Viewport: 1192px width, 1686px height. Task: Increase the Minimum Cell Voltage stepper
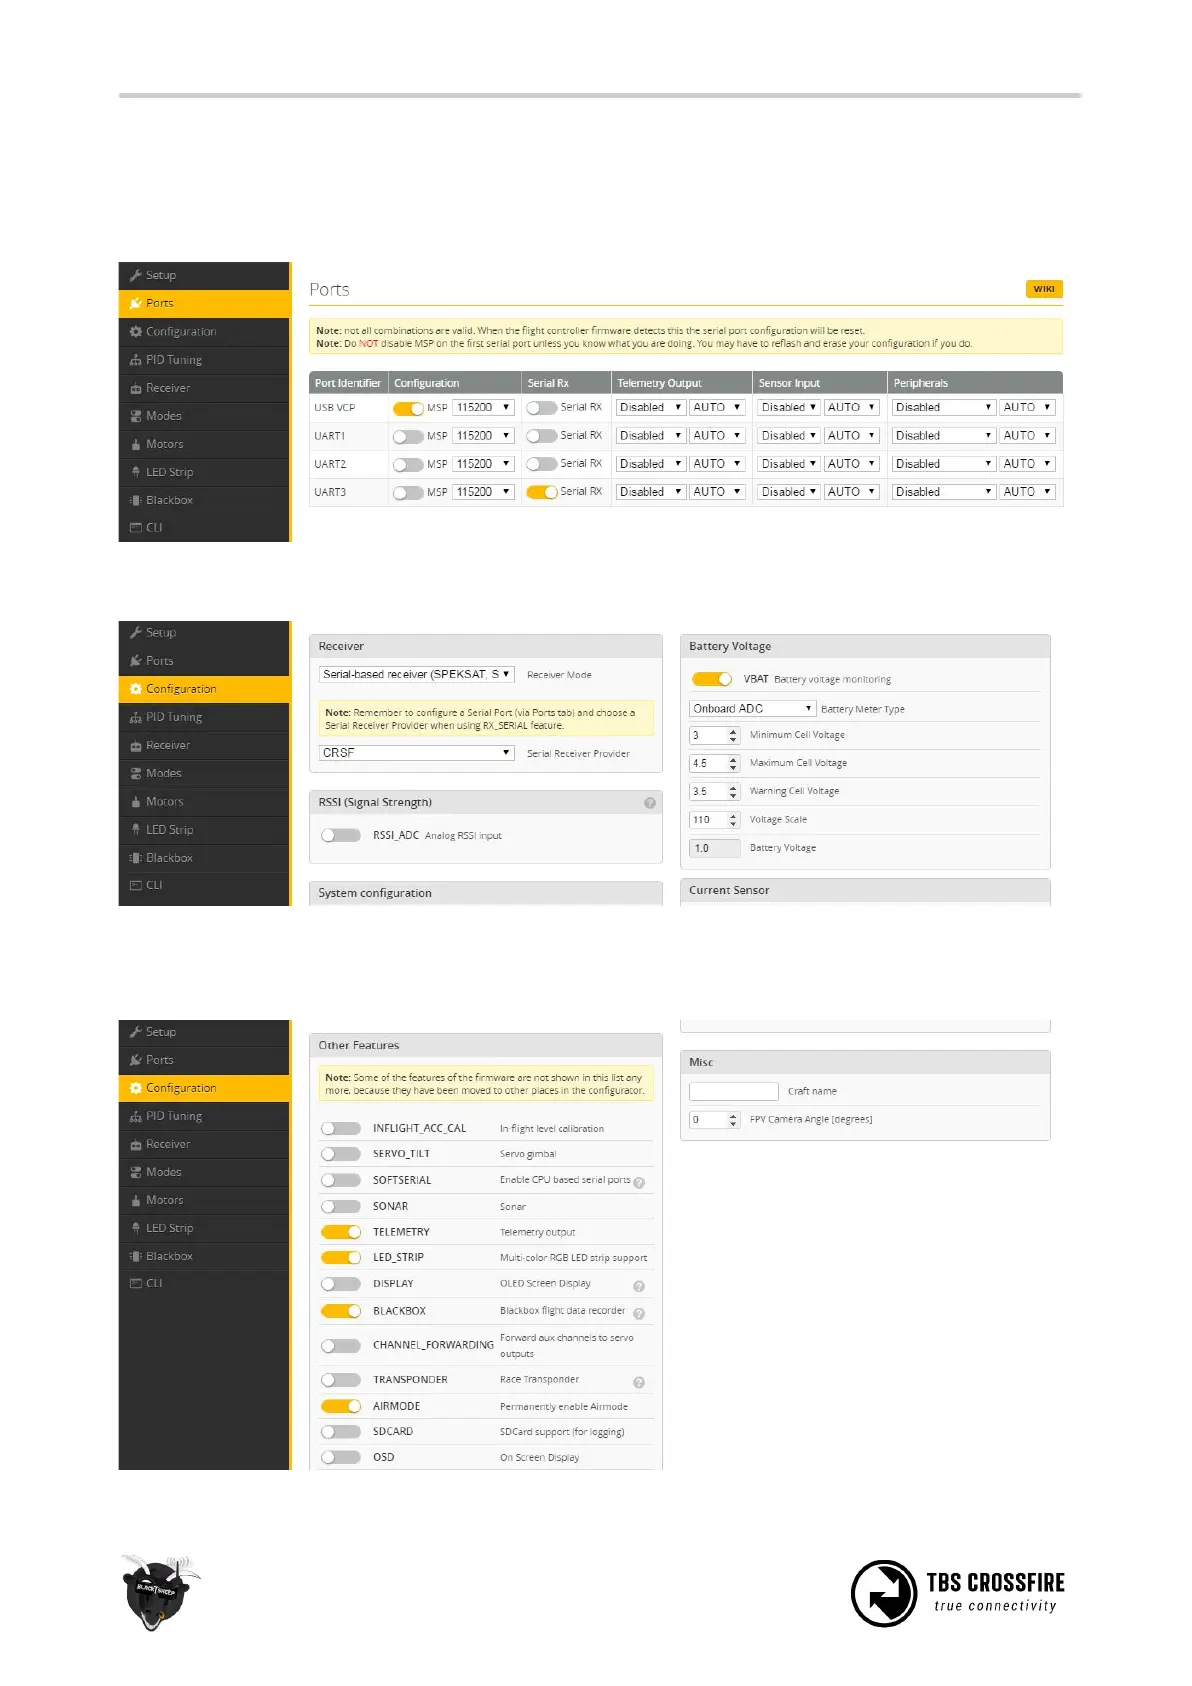pos(733,731)
